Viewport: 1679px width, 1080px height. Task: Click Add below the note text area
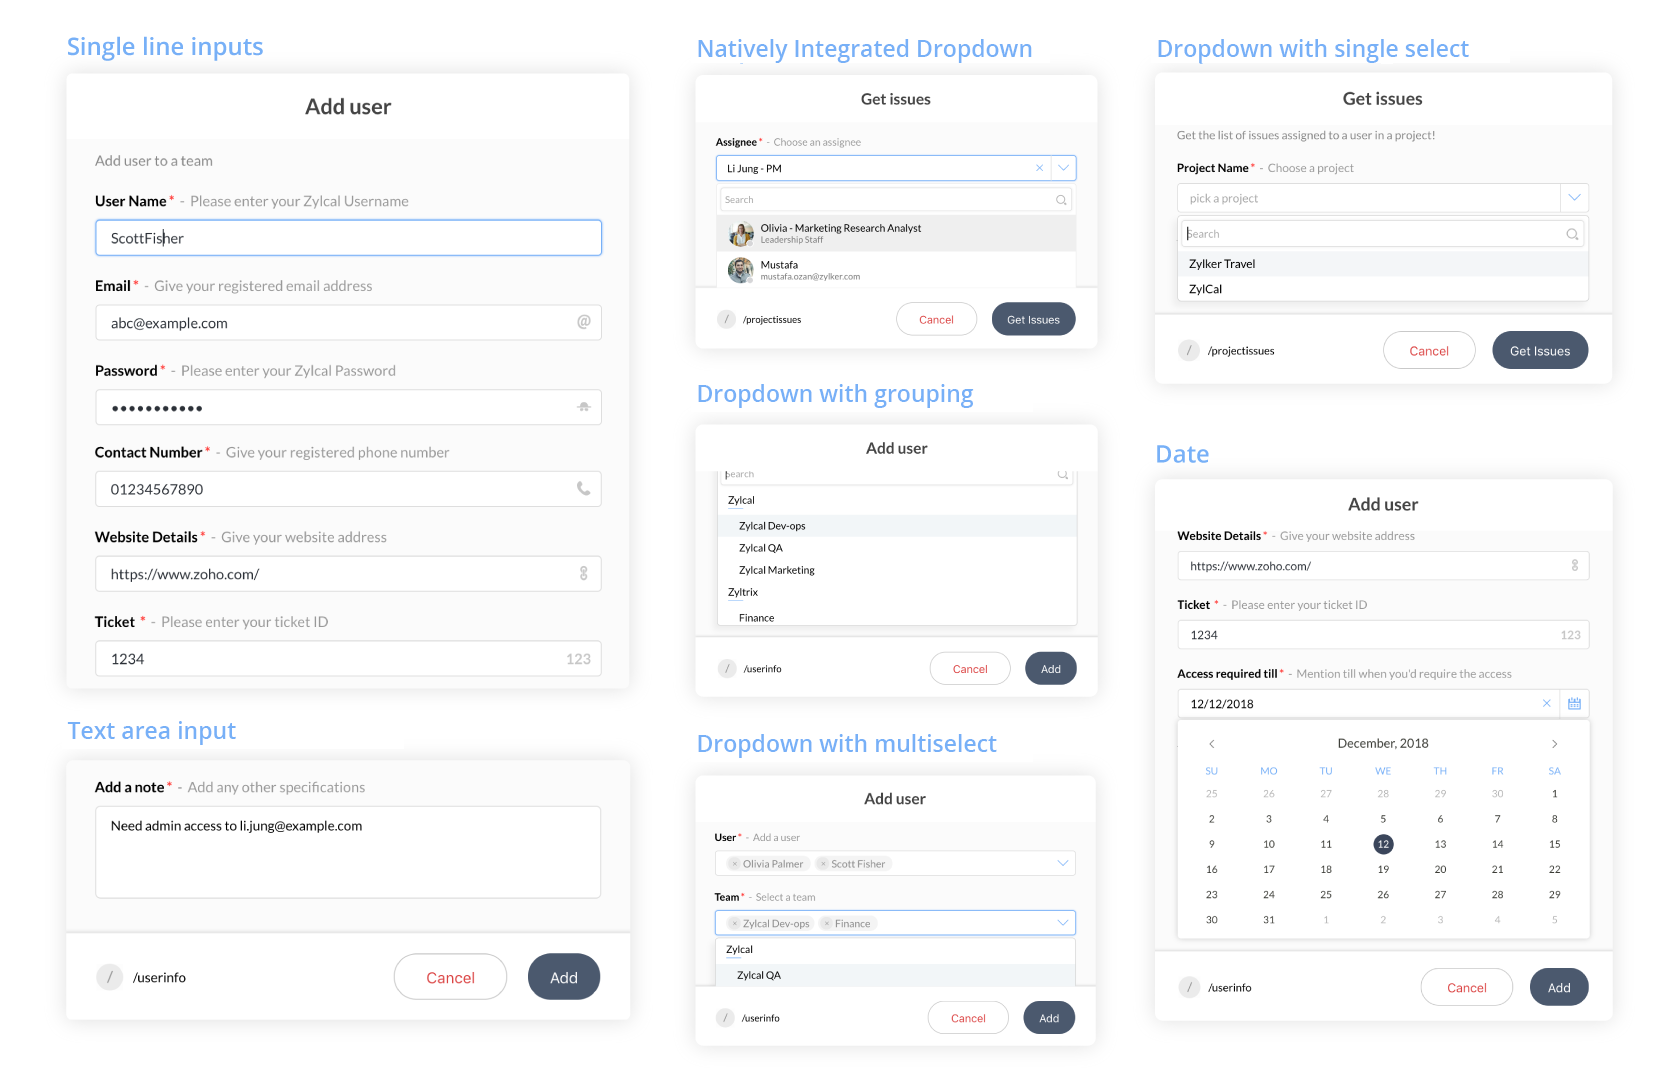point(563,977)
